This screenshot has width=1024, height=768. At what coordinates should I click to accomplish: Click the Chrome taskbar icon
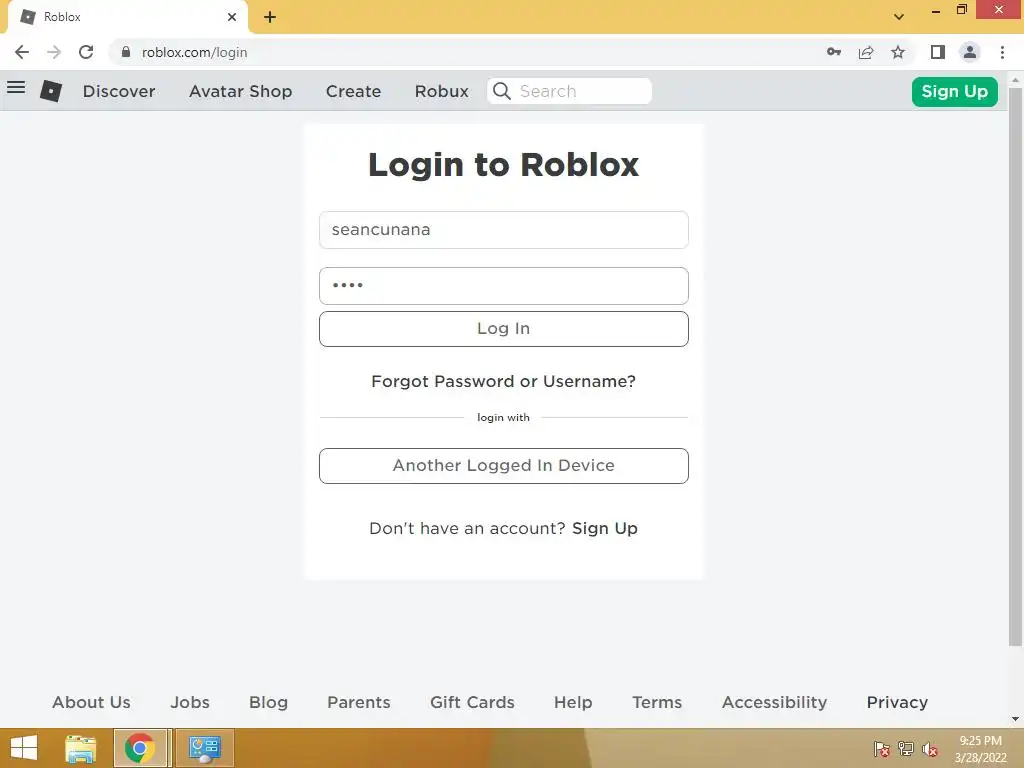tap(140, 748)
